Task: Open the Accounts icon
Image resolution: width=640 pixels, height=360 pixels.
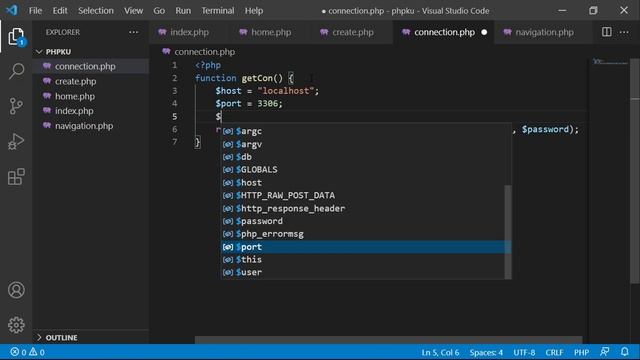Action: pyautogui.click(x=16, y=290)
